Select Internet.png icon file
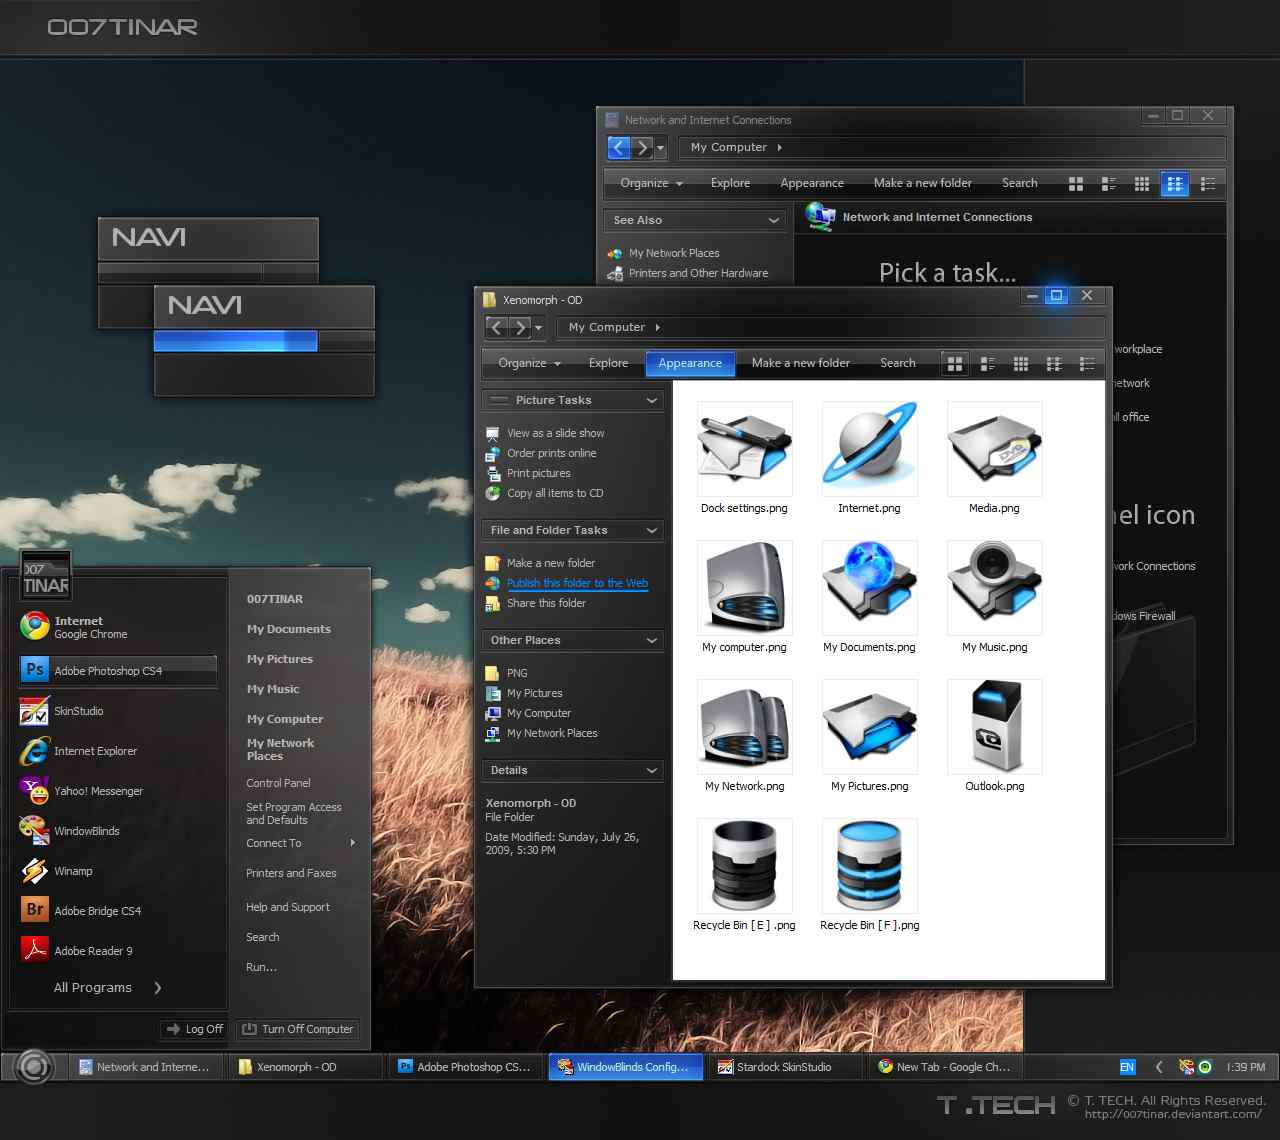 (869, 449)
